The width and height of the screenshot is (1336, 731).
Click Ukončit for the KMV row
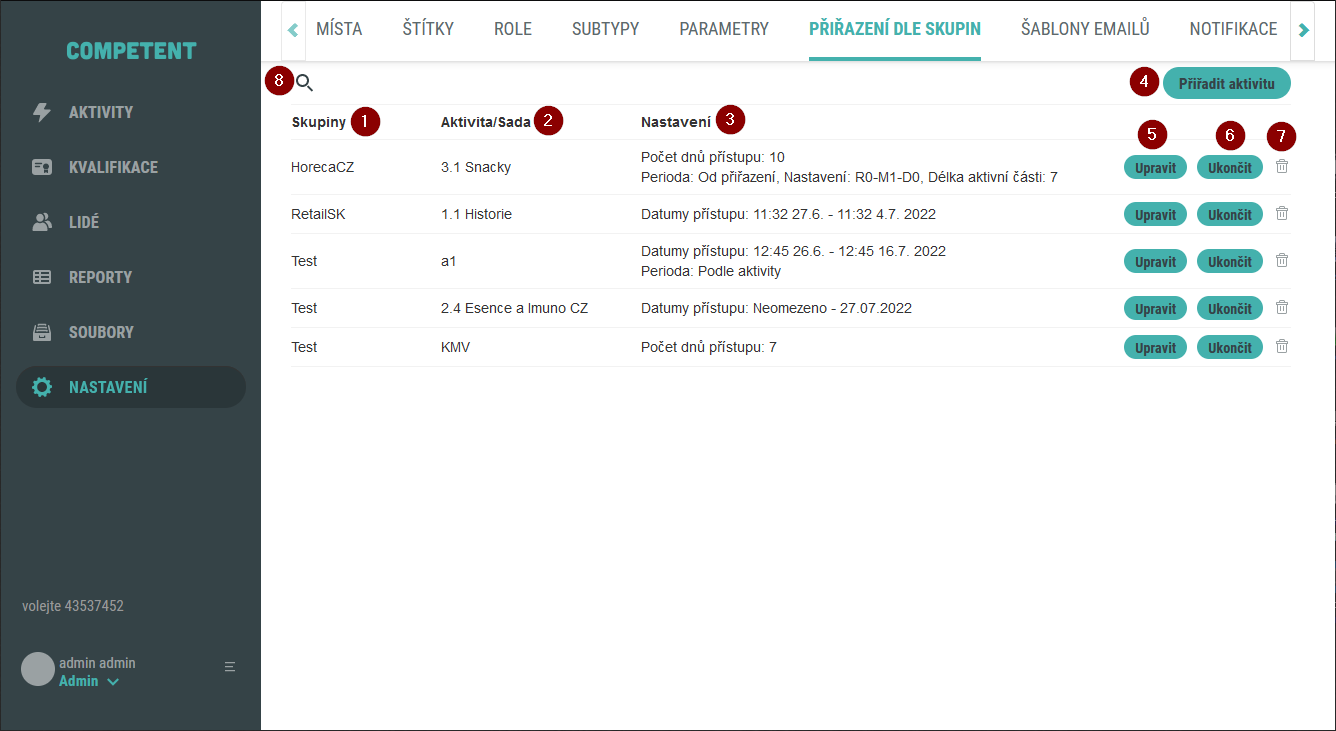(x=1230, y=347)
